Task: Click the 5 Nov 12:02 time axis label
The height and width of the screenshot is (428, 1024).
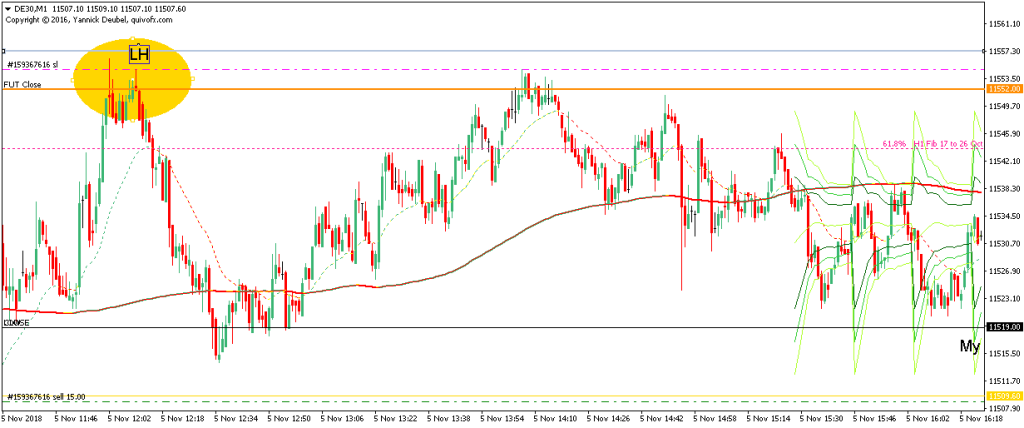Action: point(128,420)
